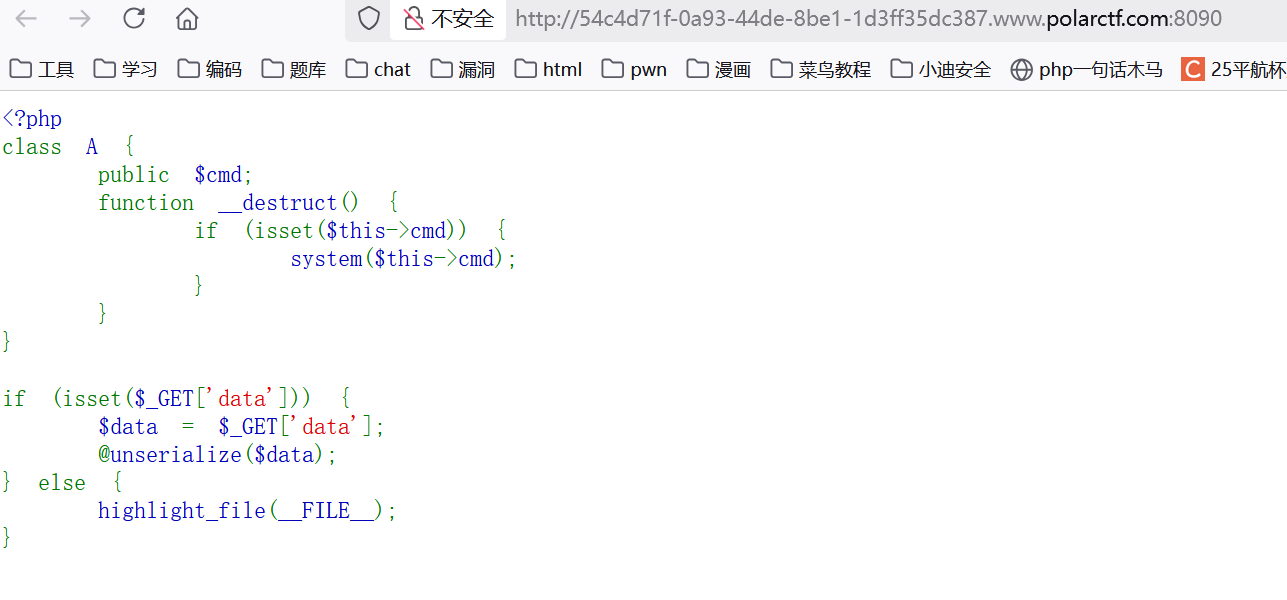Go to the browser home page
This screenshot has height=600, width=1287.
click(187, 18)
